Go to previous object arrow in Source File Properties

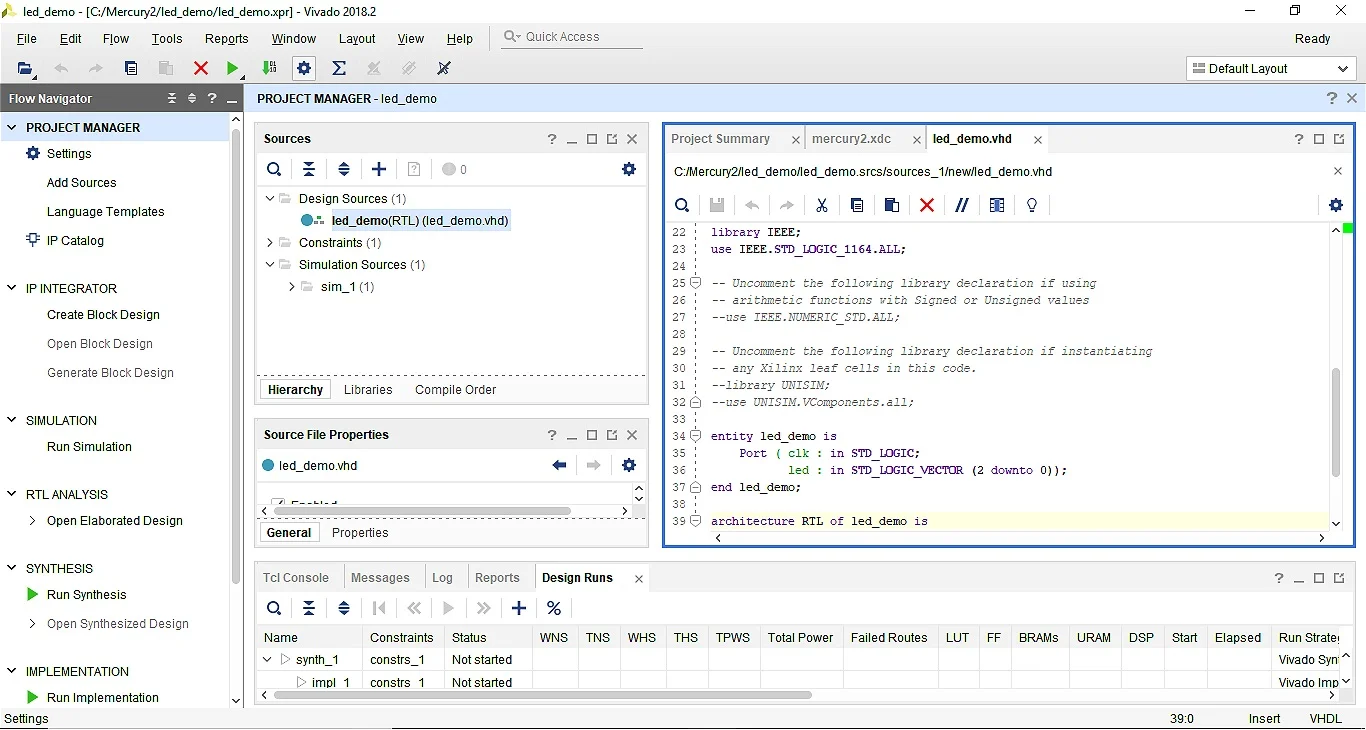coord(559,465)
